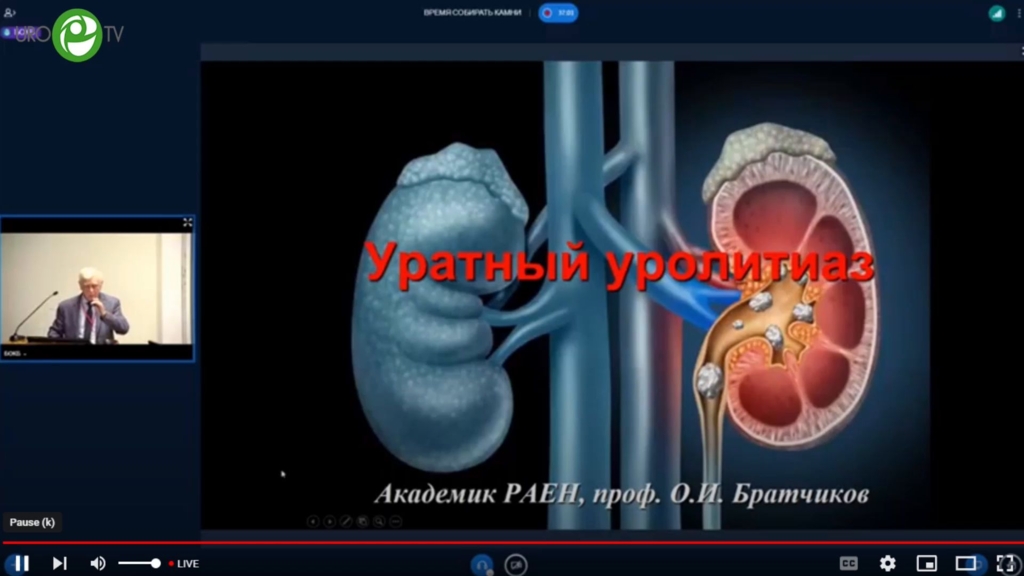Select the pen tool in slide toolbar
Viewport: 1024px width, 576px height.
(x=346, y=521)
